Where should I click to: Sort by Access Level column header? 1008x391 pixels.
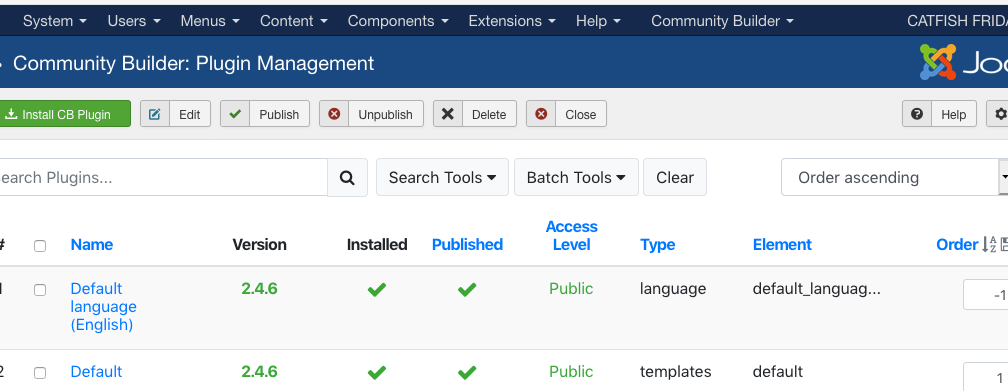pyautogui.click(x=572, y=235)
